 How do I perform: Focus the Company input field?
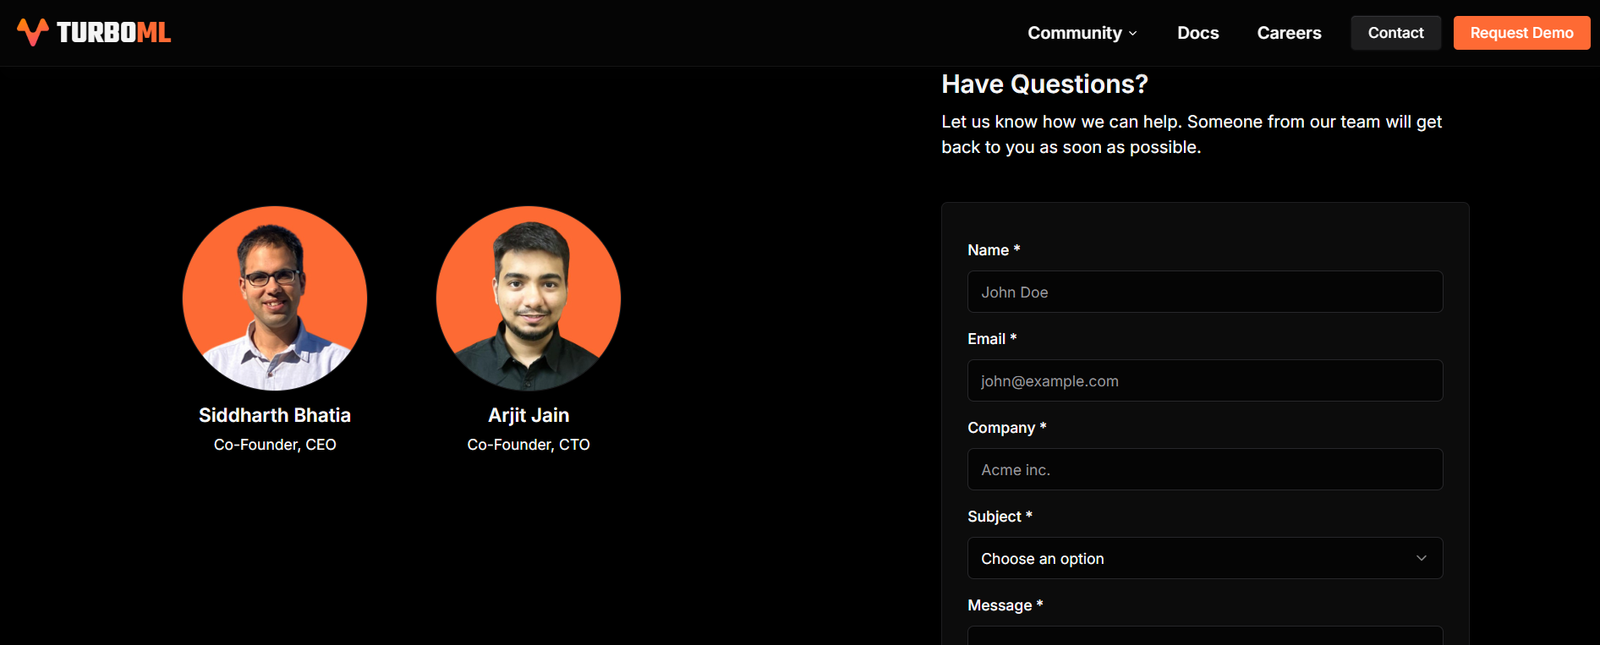(x=1205, y=470)
